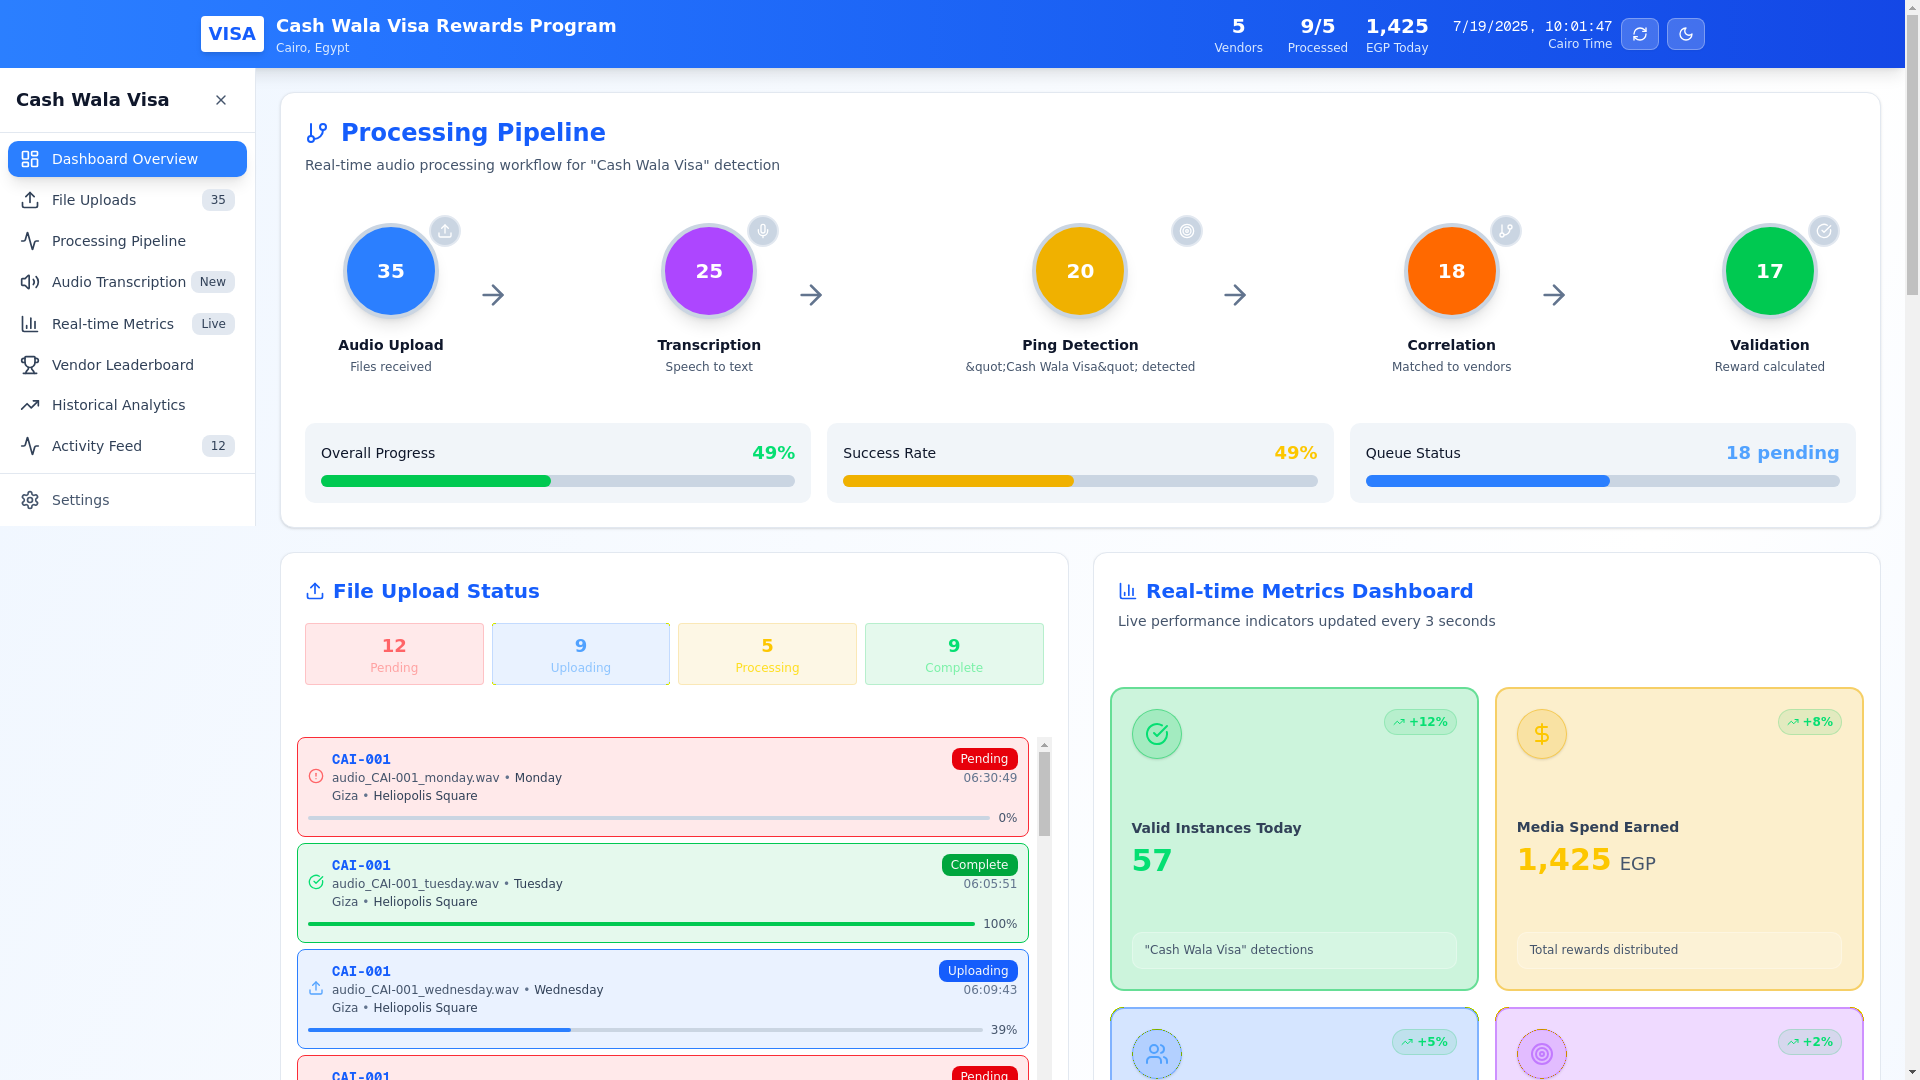Click the Uploading badge on the Wednesday file
This screenshot has width=1920, height=1080.
pyautogui.click(x=978, y=971)
